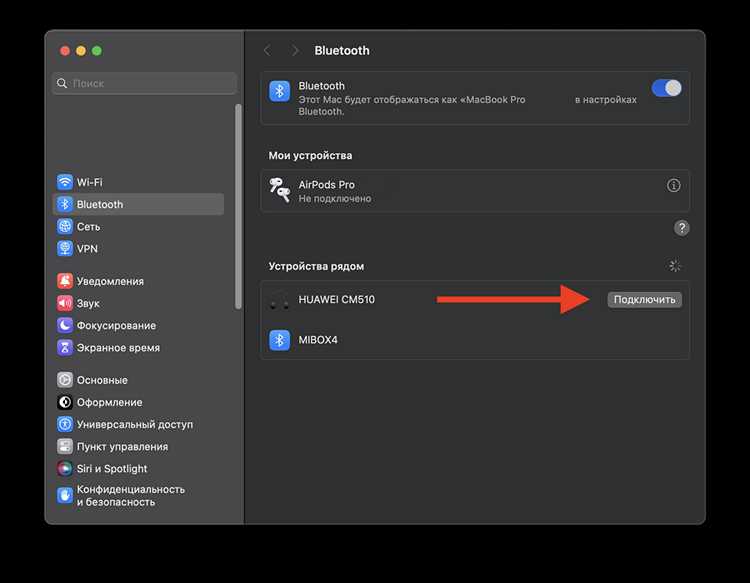
Task: Select the AirPods Pro device name
Action: pyautogui.click(x=326, y=185)
